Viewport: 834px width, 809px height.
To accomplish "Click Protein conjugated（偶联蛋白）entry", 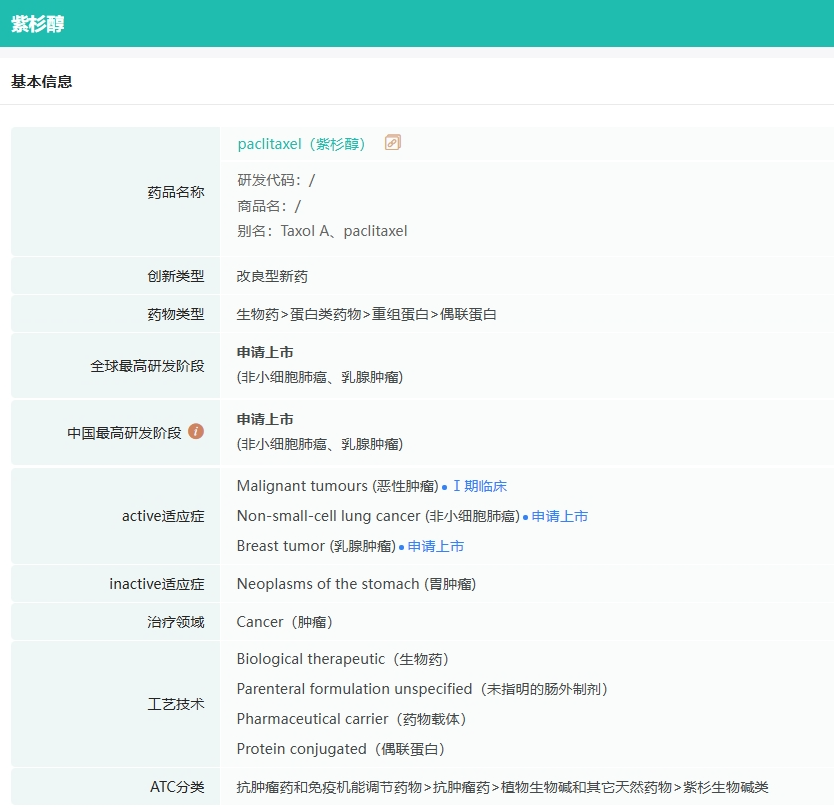I will pyautogui.click(x=341, y=750).
